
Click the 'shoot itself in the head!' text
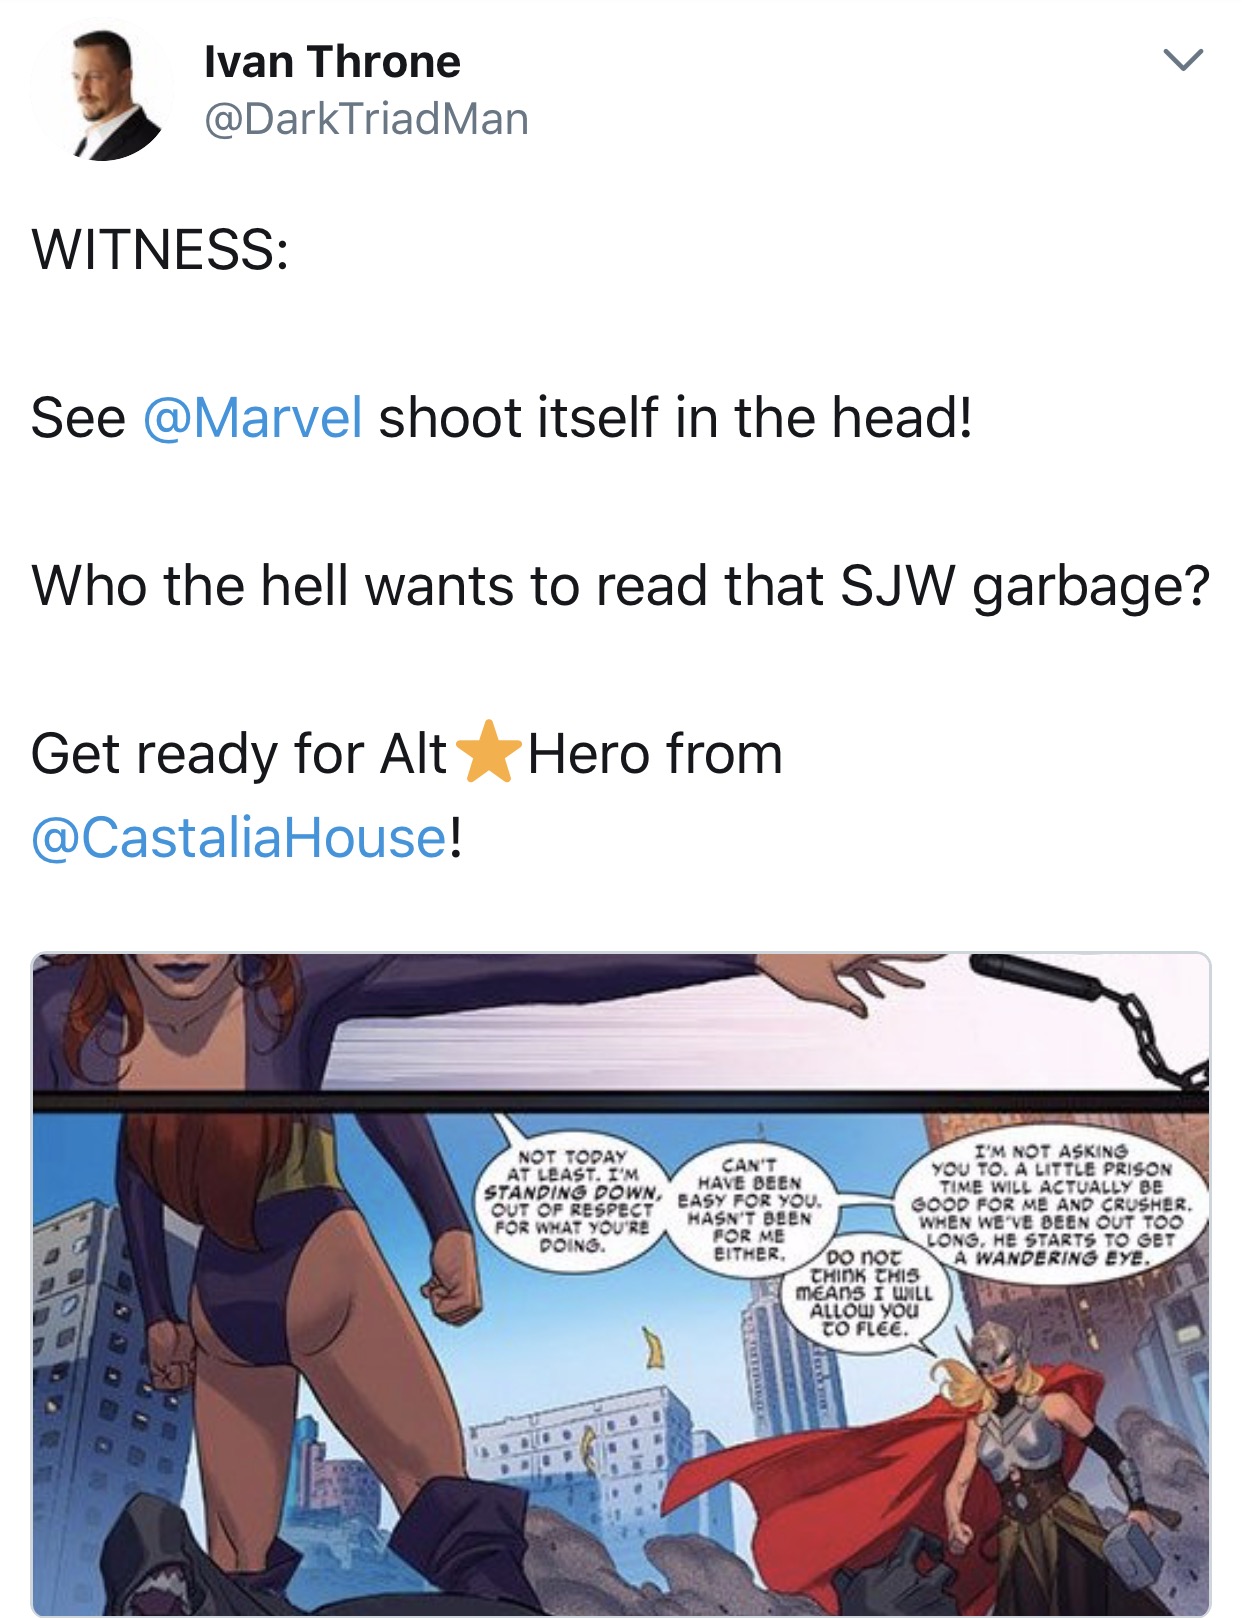(x=675, y=417)
